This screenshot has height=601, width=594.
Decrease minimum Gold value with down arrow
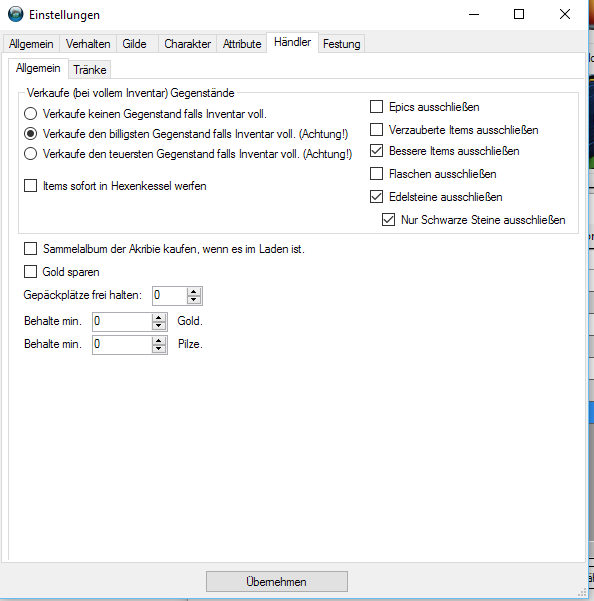point(158,326)
